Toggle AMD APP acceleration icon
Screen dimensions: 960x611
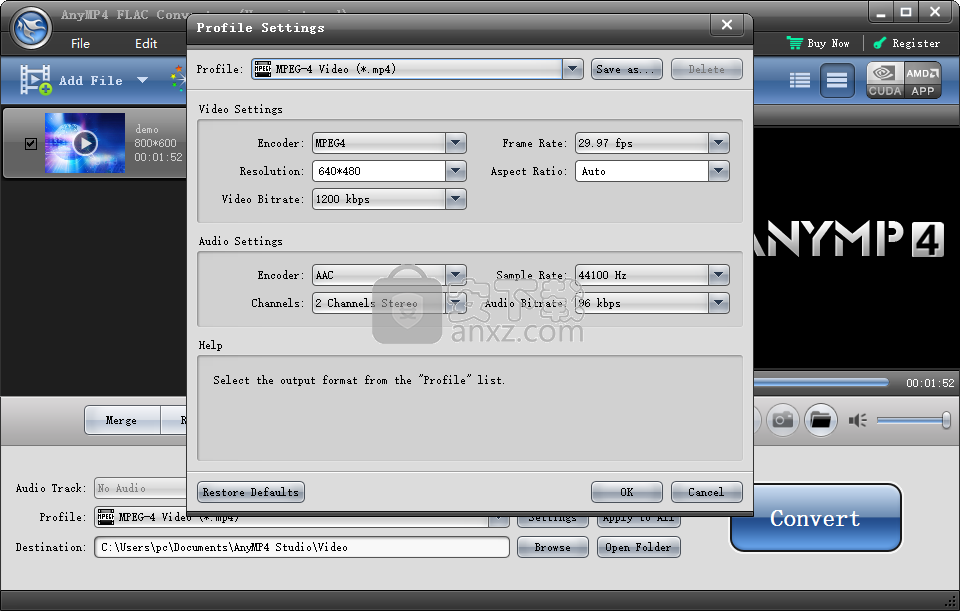[923, 80]
